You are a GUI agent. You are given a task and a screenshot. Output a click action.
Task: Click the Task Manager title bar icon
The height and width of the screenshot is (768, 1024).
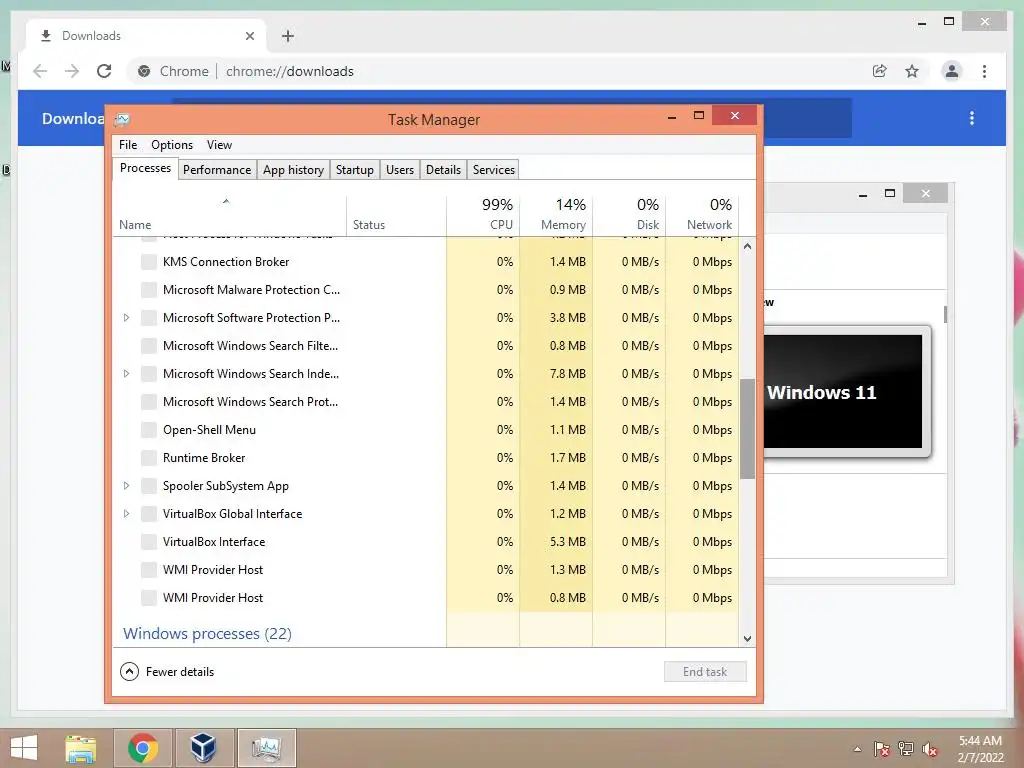[122, 120]
